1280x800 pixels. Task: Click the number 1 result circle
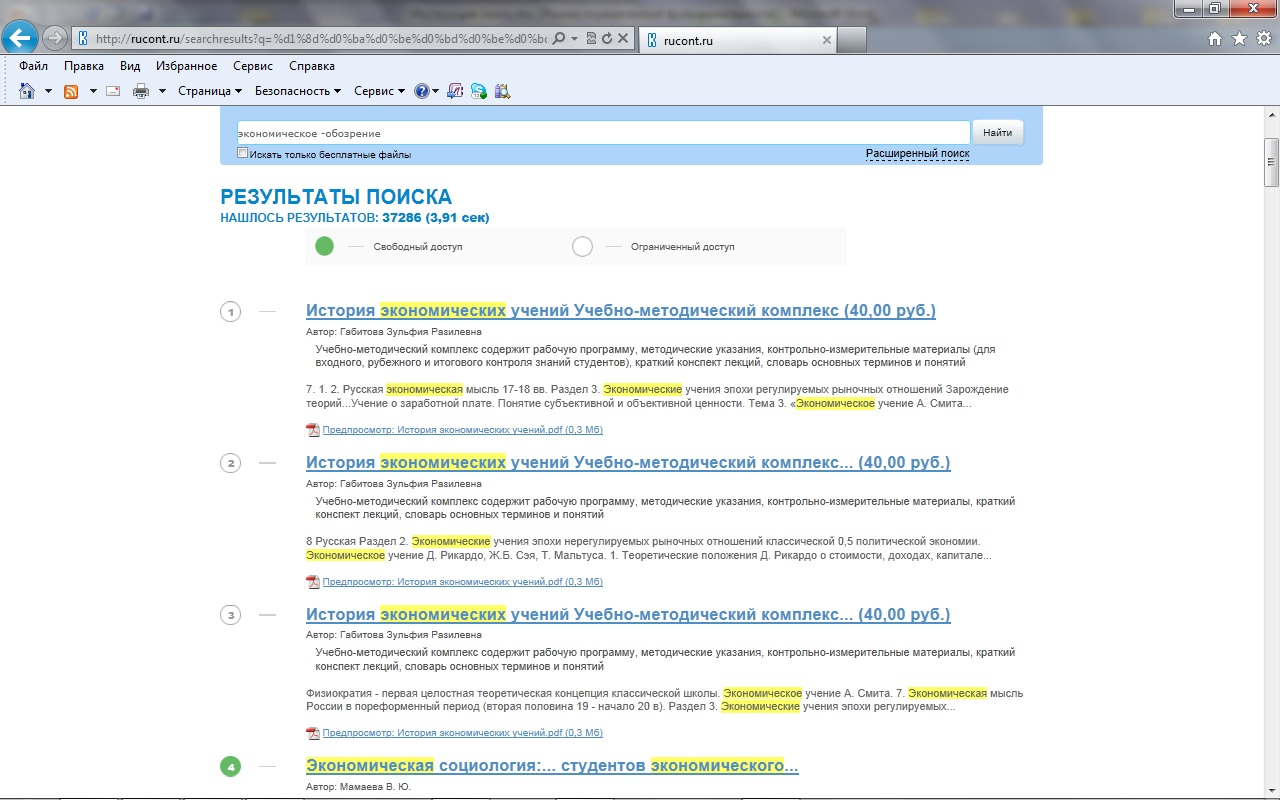pos(231,312)
